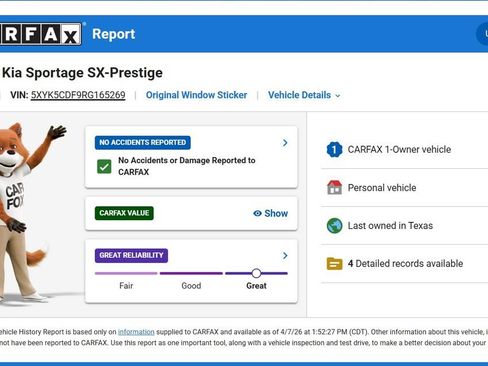Viewport: 488px width, 366px height.
Task: Click the Report header text
Action: [114, 34]
